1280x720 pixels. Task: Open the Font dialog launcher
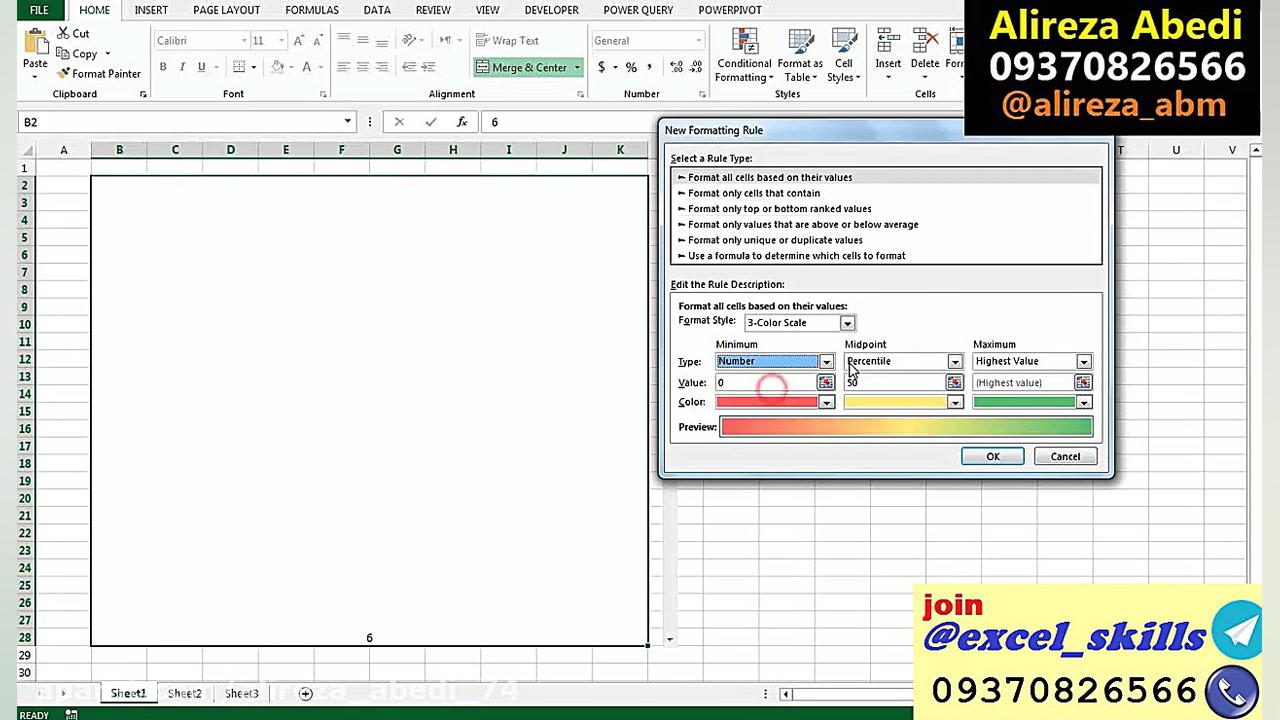click(x=323, y=94)
